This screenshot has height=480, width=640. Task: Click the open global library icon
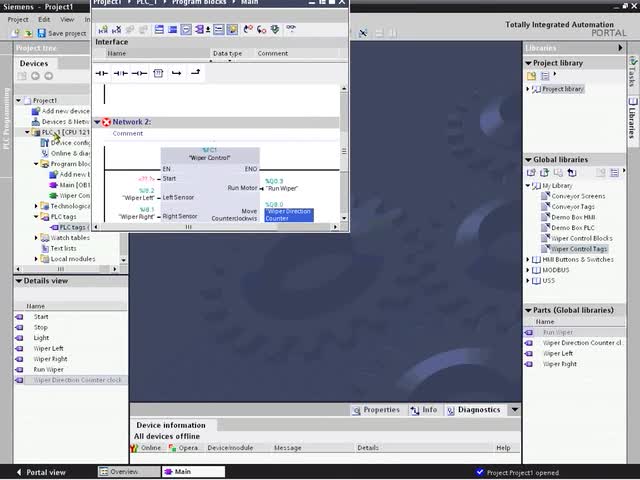[544, 173]
